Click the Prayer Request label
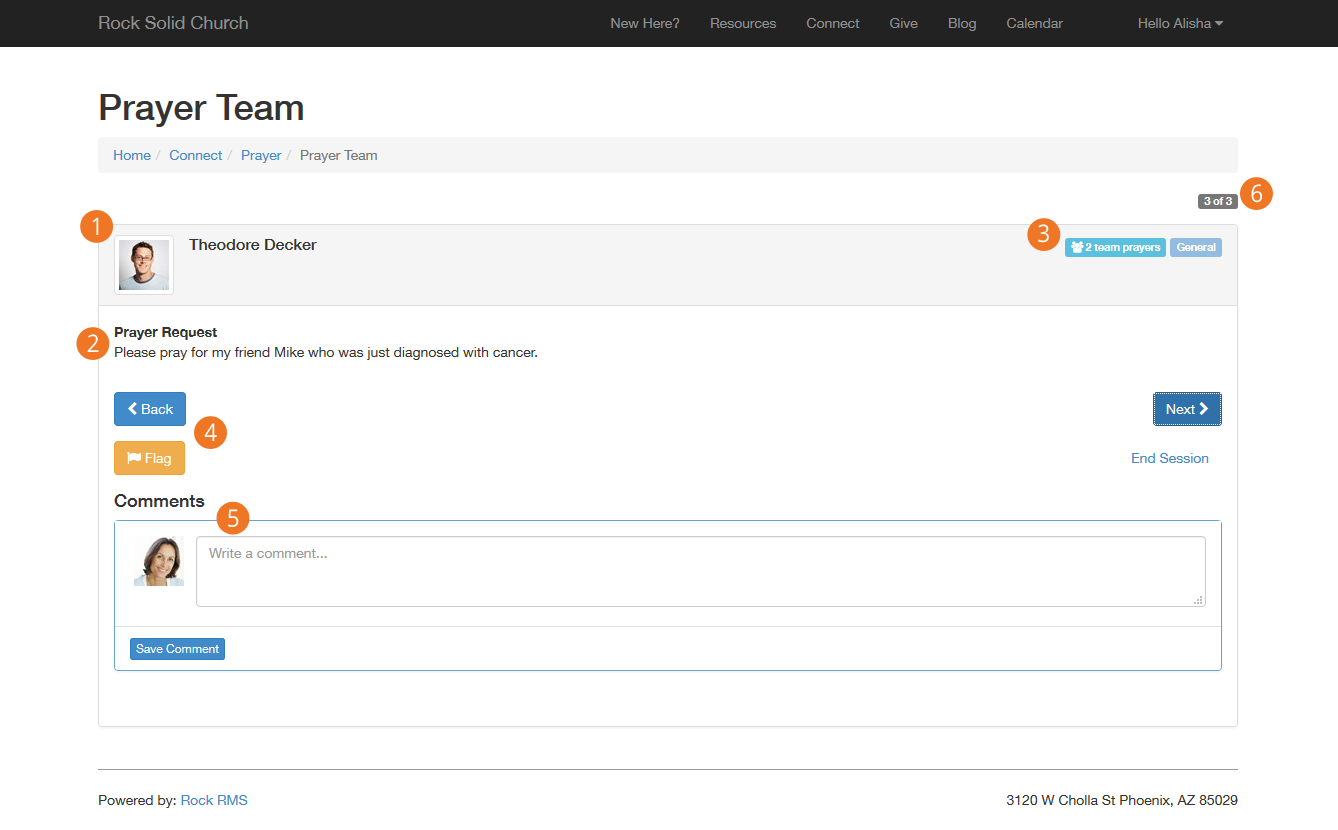 tap(166, 332)
